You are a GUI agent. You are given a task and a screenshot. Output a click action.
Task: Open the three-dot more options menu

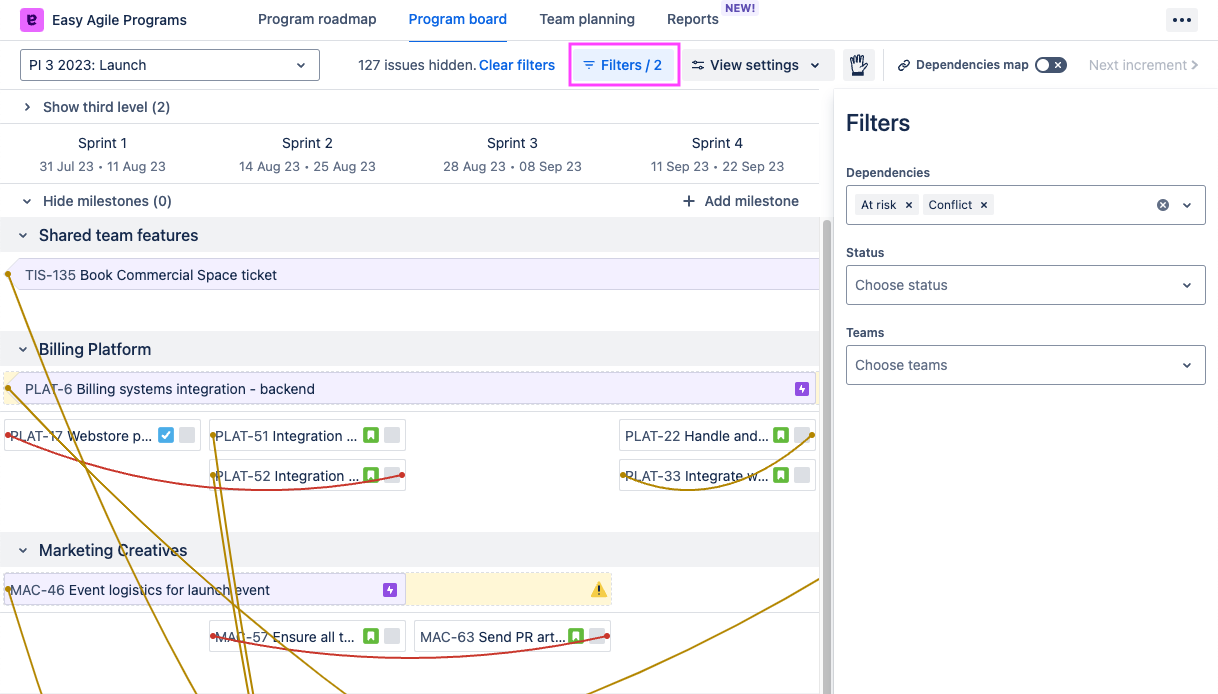pos(1181,20)
